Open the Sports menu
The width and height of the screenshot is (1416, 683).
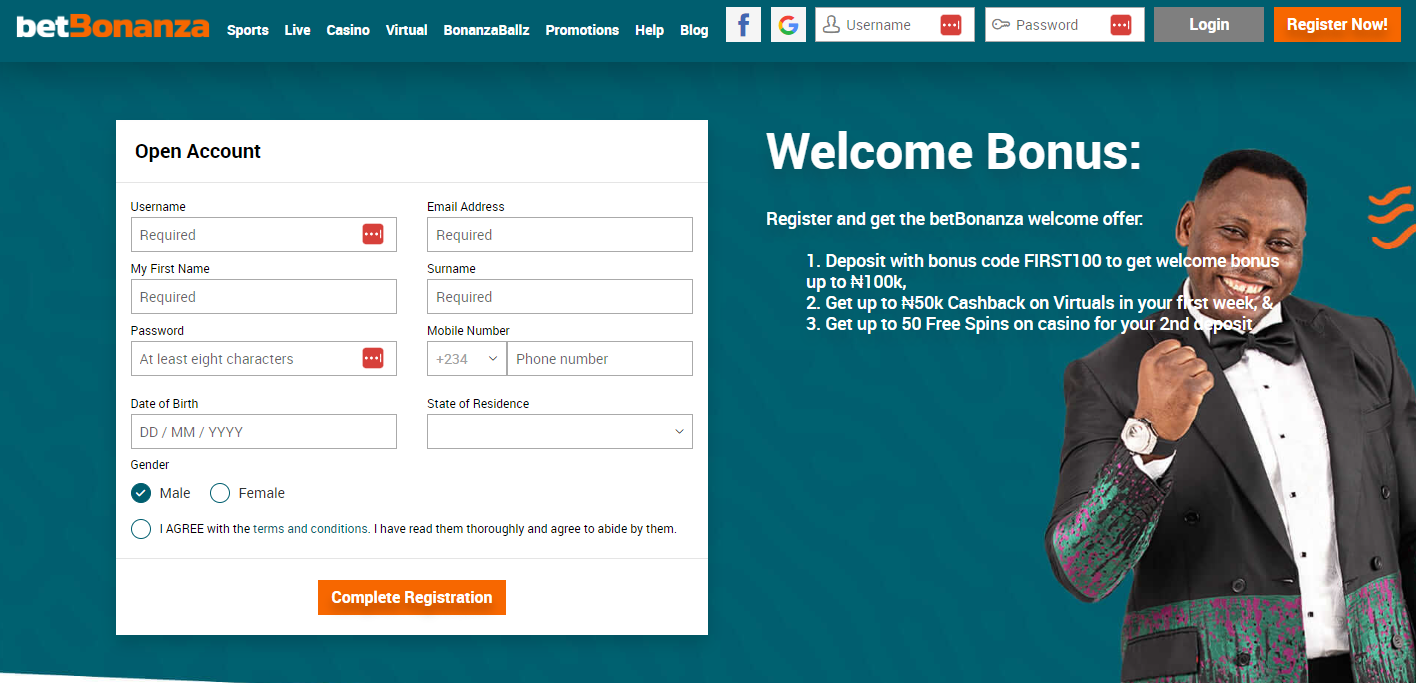click(247, 30)
